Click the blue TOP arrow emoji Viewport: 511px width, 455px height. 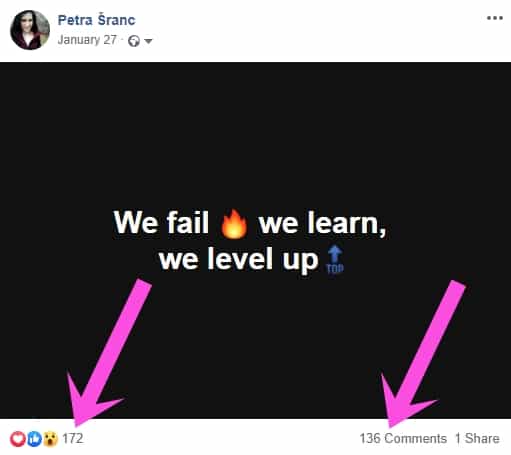335,259
